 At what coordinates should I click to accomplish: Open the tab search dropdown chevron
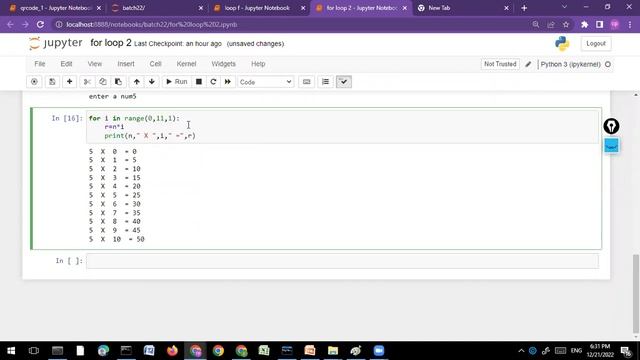pos(564,7)
